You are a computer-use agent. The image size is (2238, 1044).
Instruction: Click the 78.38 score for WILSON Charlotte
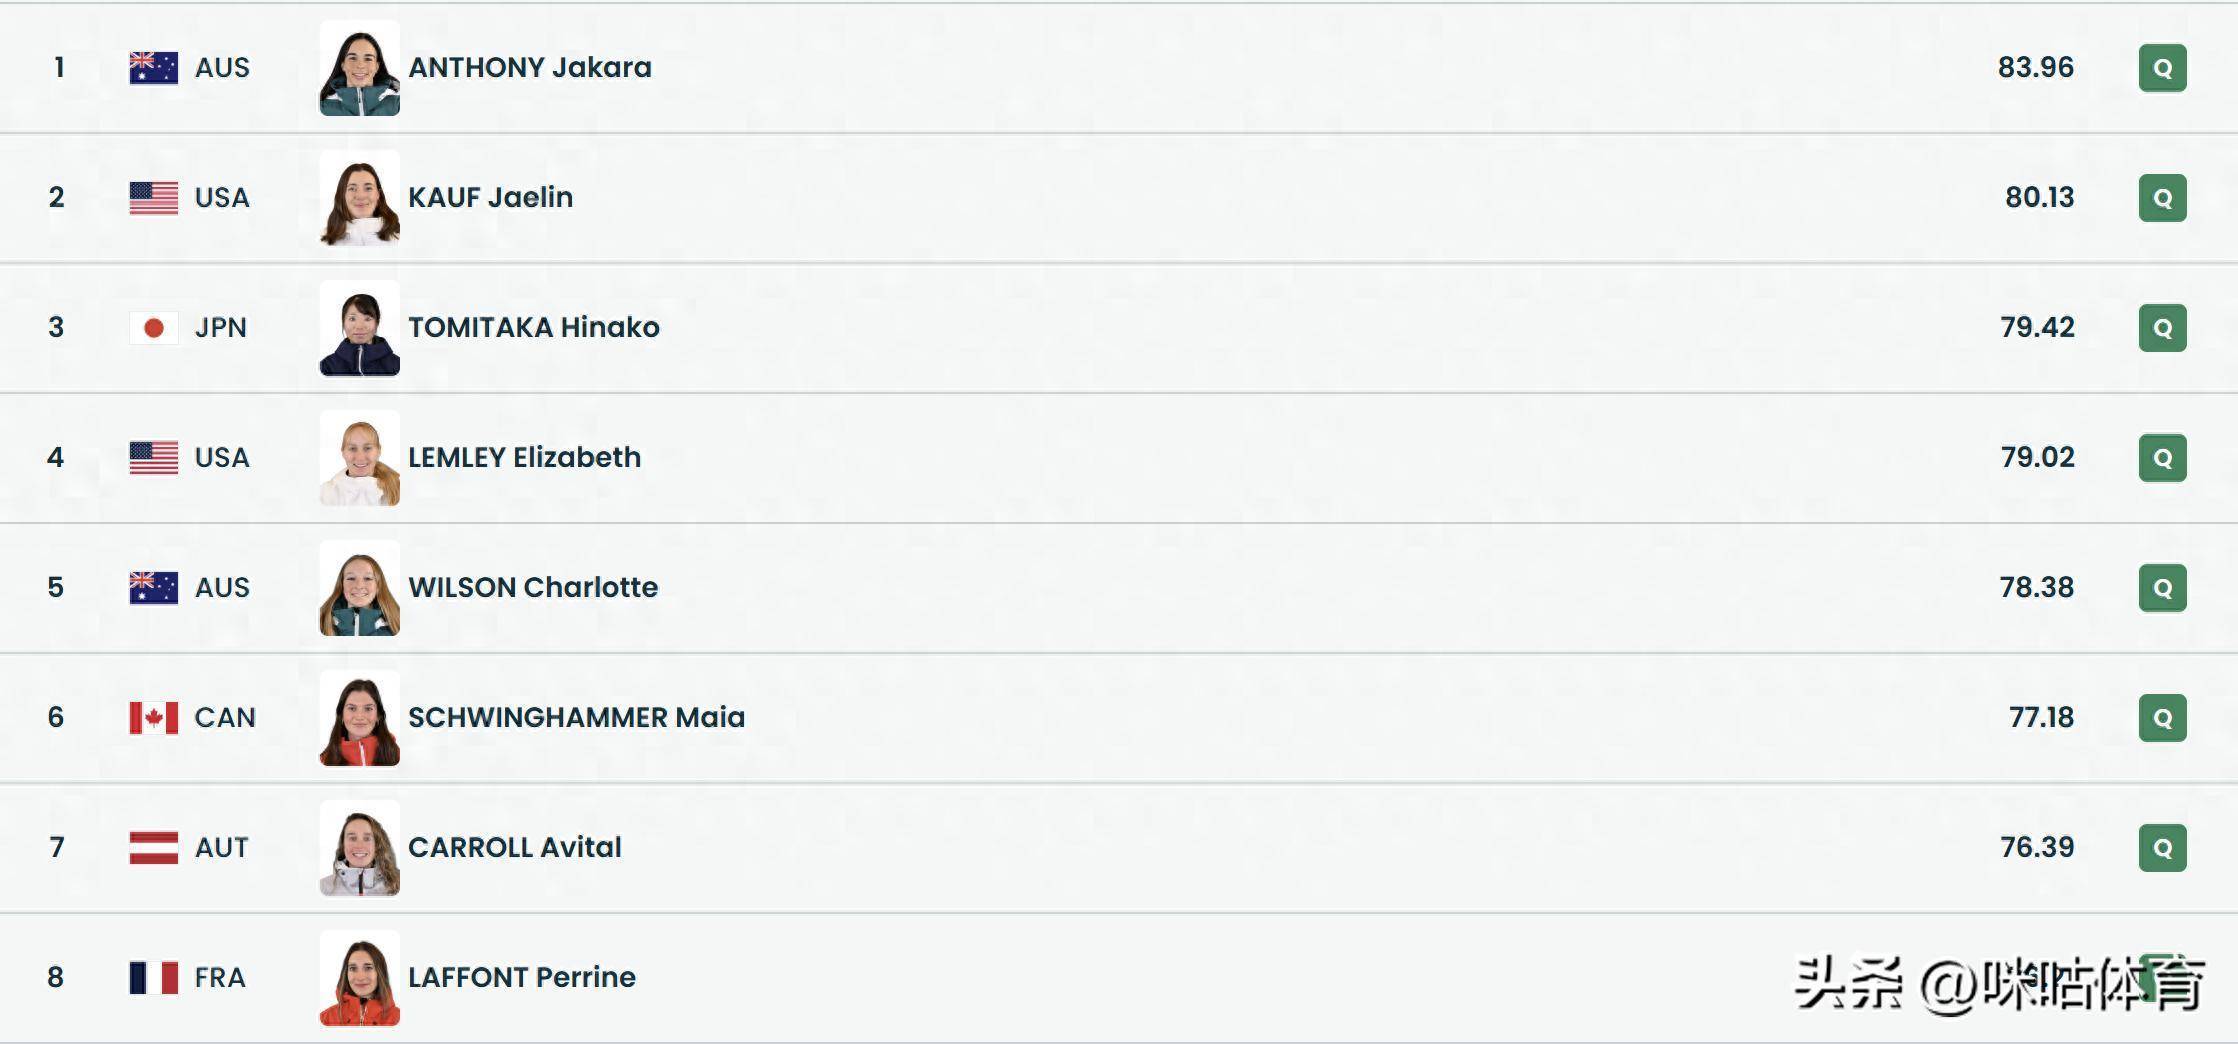coord(2036,588)
